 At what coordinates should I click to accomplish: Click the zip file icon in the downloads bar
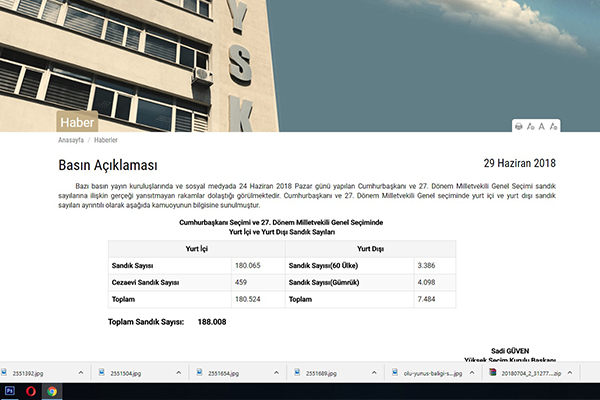(x=492, y=372)
